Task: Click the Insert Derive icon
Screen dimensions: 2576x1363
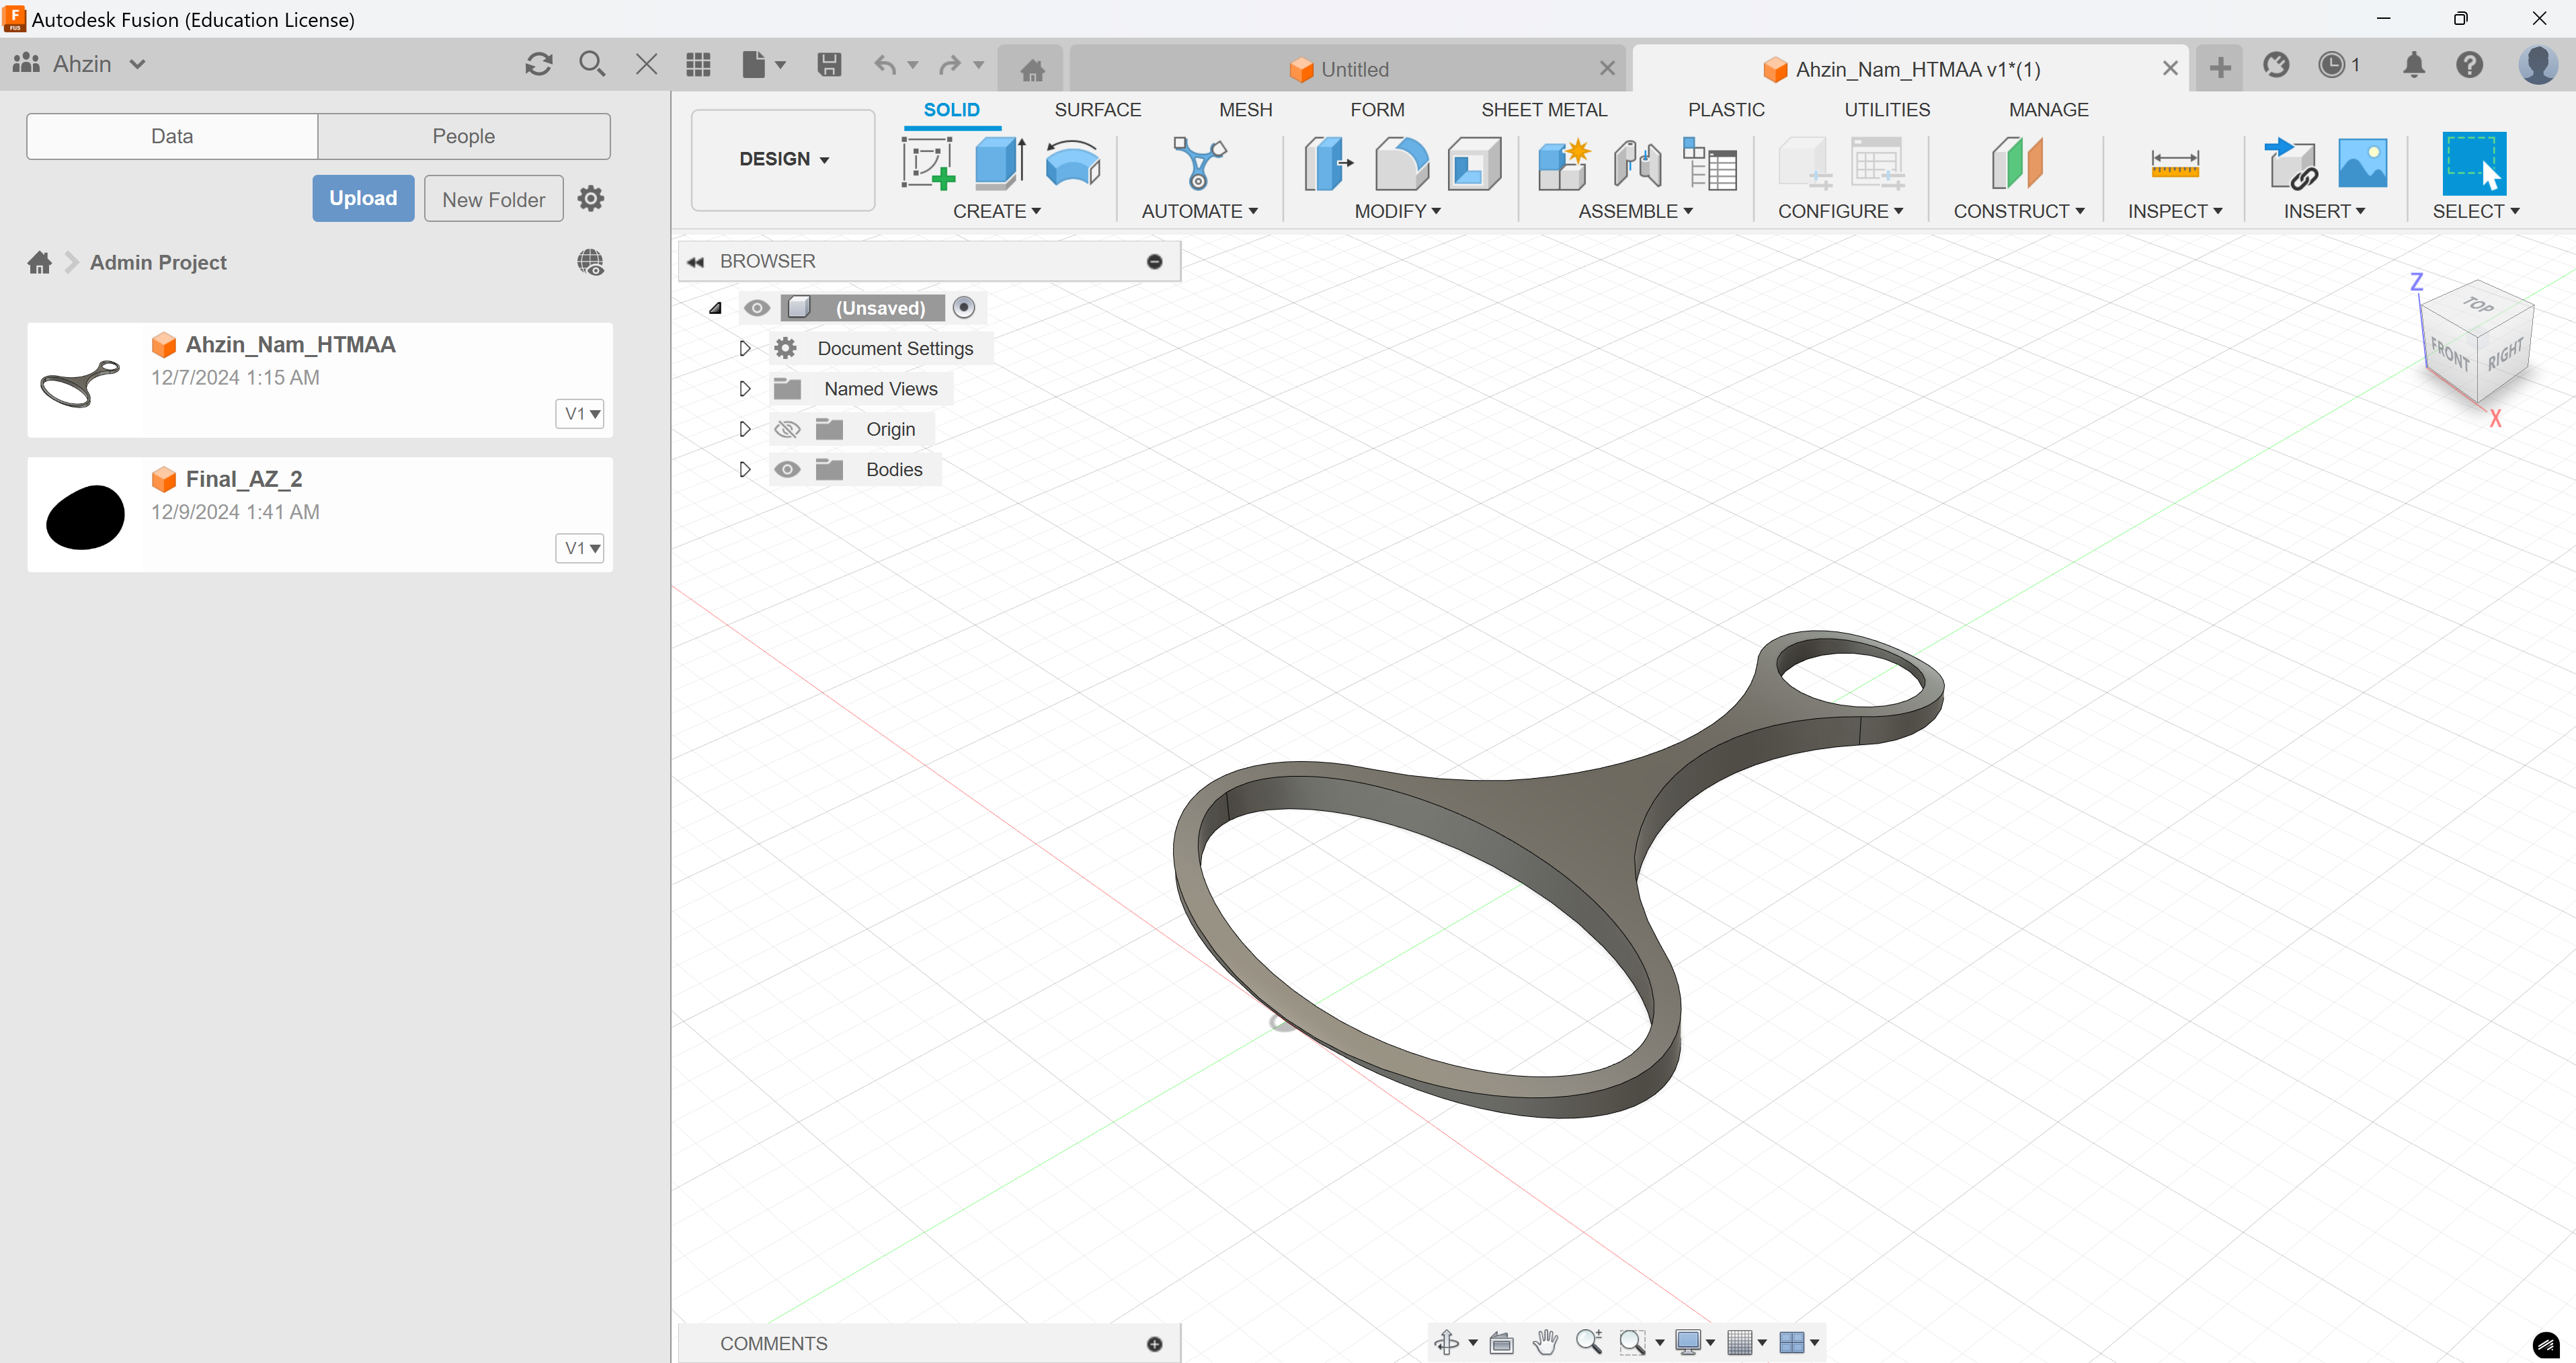Action: [x=2291, y=164]
